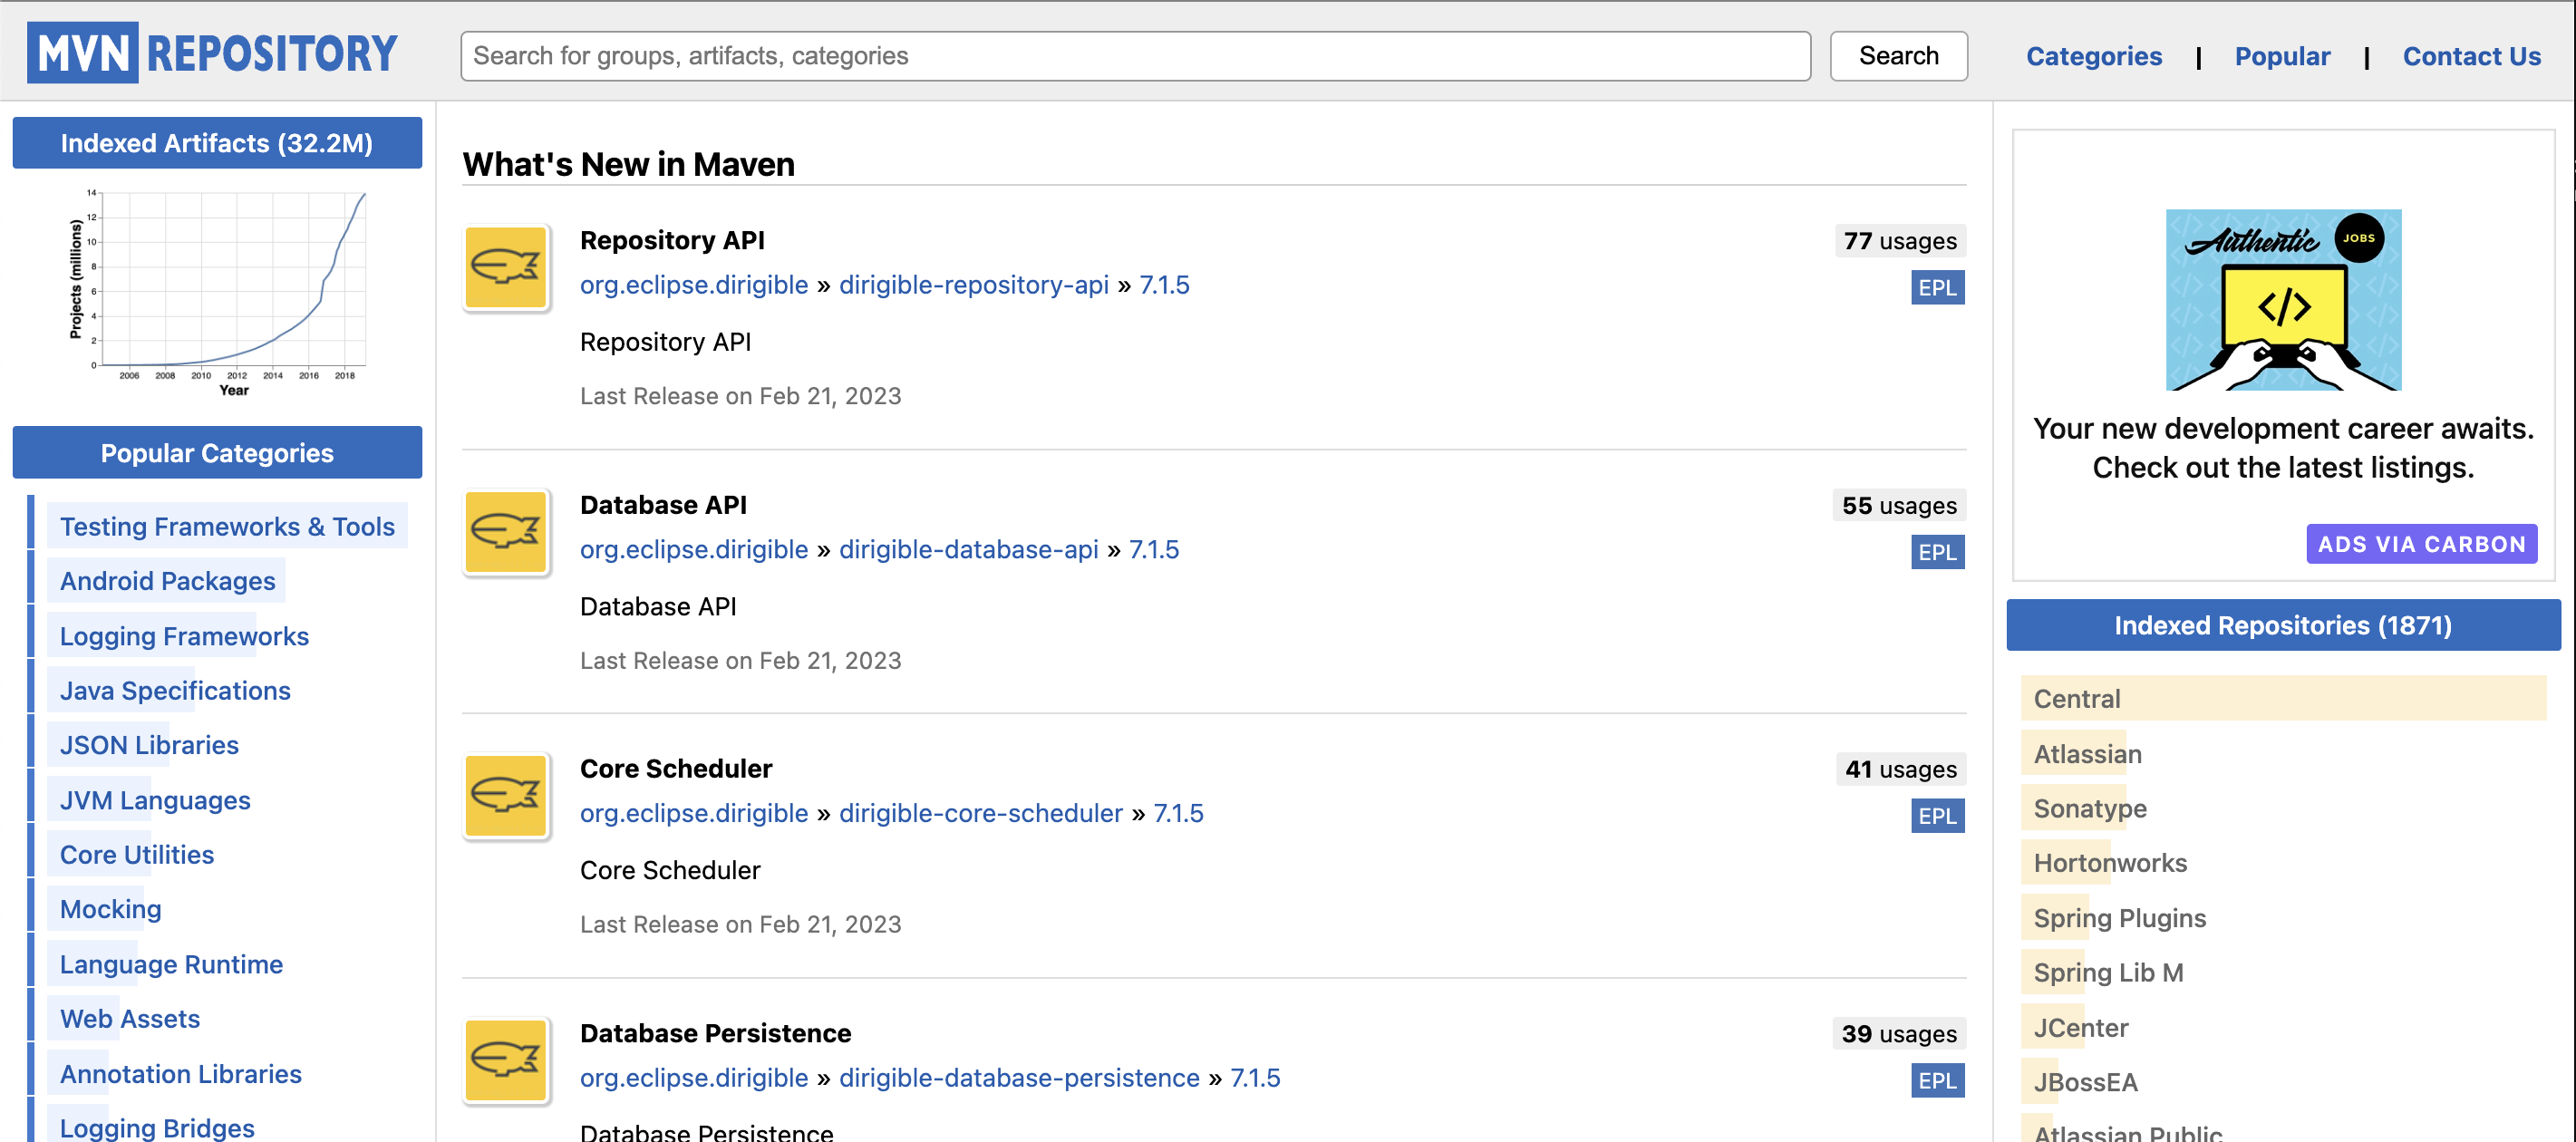
Task: Click the Core Scheduler dirigible icon
Action: click(506, 795)
